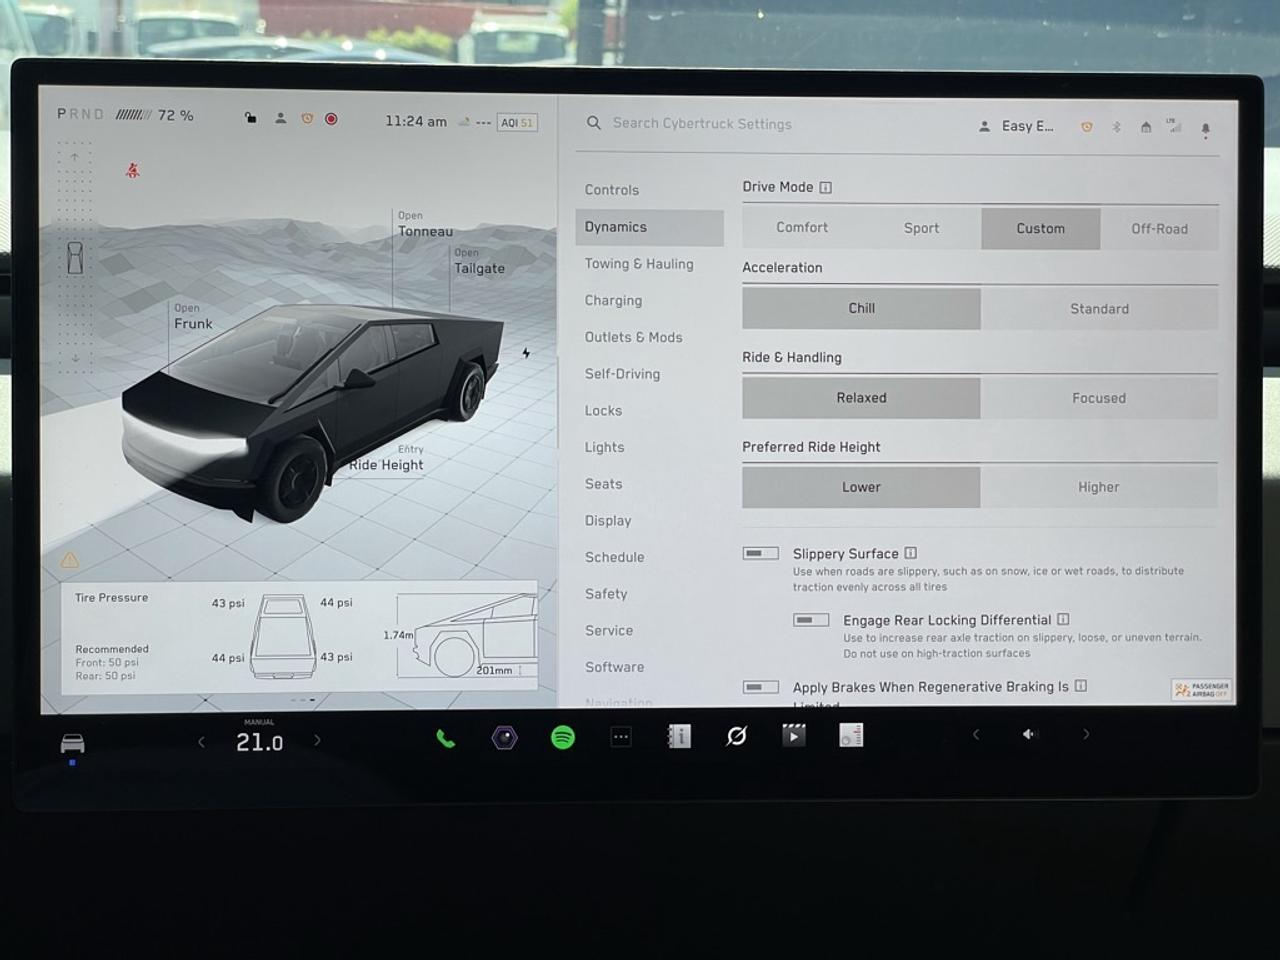1280x960 pixels.
Task: Open the camera app icon
Action: [x=505, y=738]
